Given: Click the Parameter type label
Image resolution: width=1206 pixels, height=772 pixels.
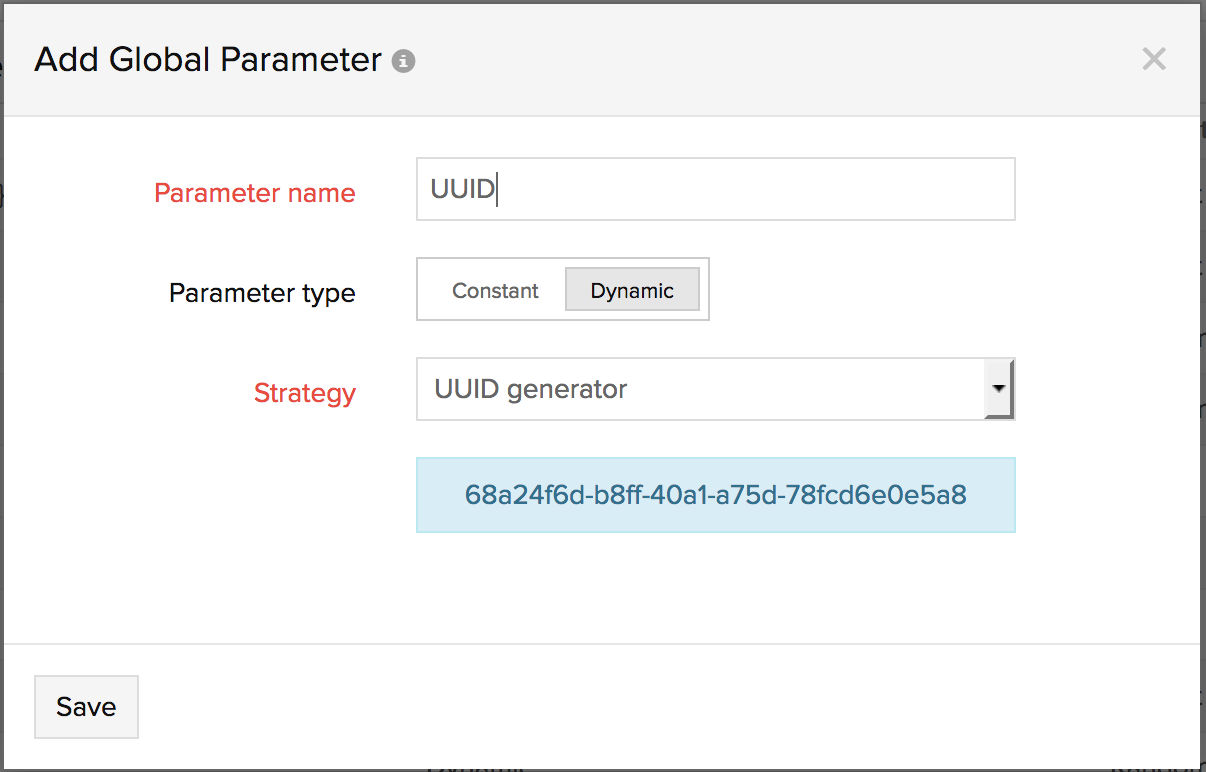Looking at the screenshot, I should coord(262,293).
